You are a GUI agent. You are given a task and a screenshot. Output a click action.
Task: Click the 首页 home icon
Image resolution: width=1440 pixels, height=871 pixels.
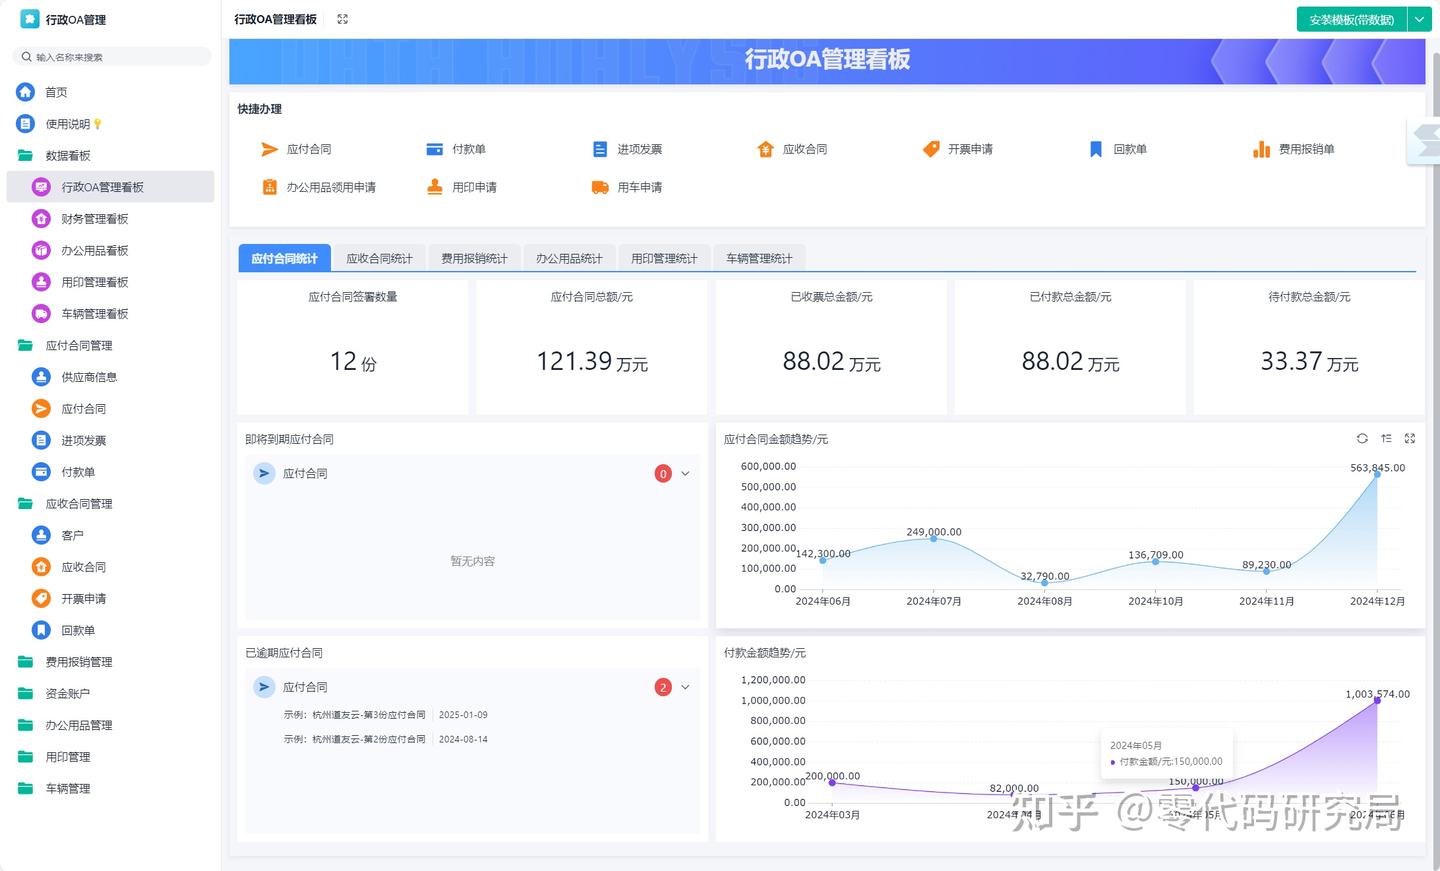point(24,91)
